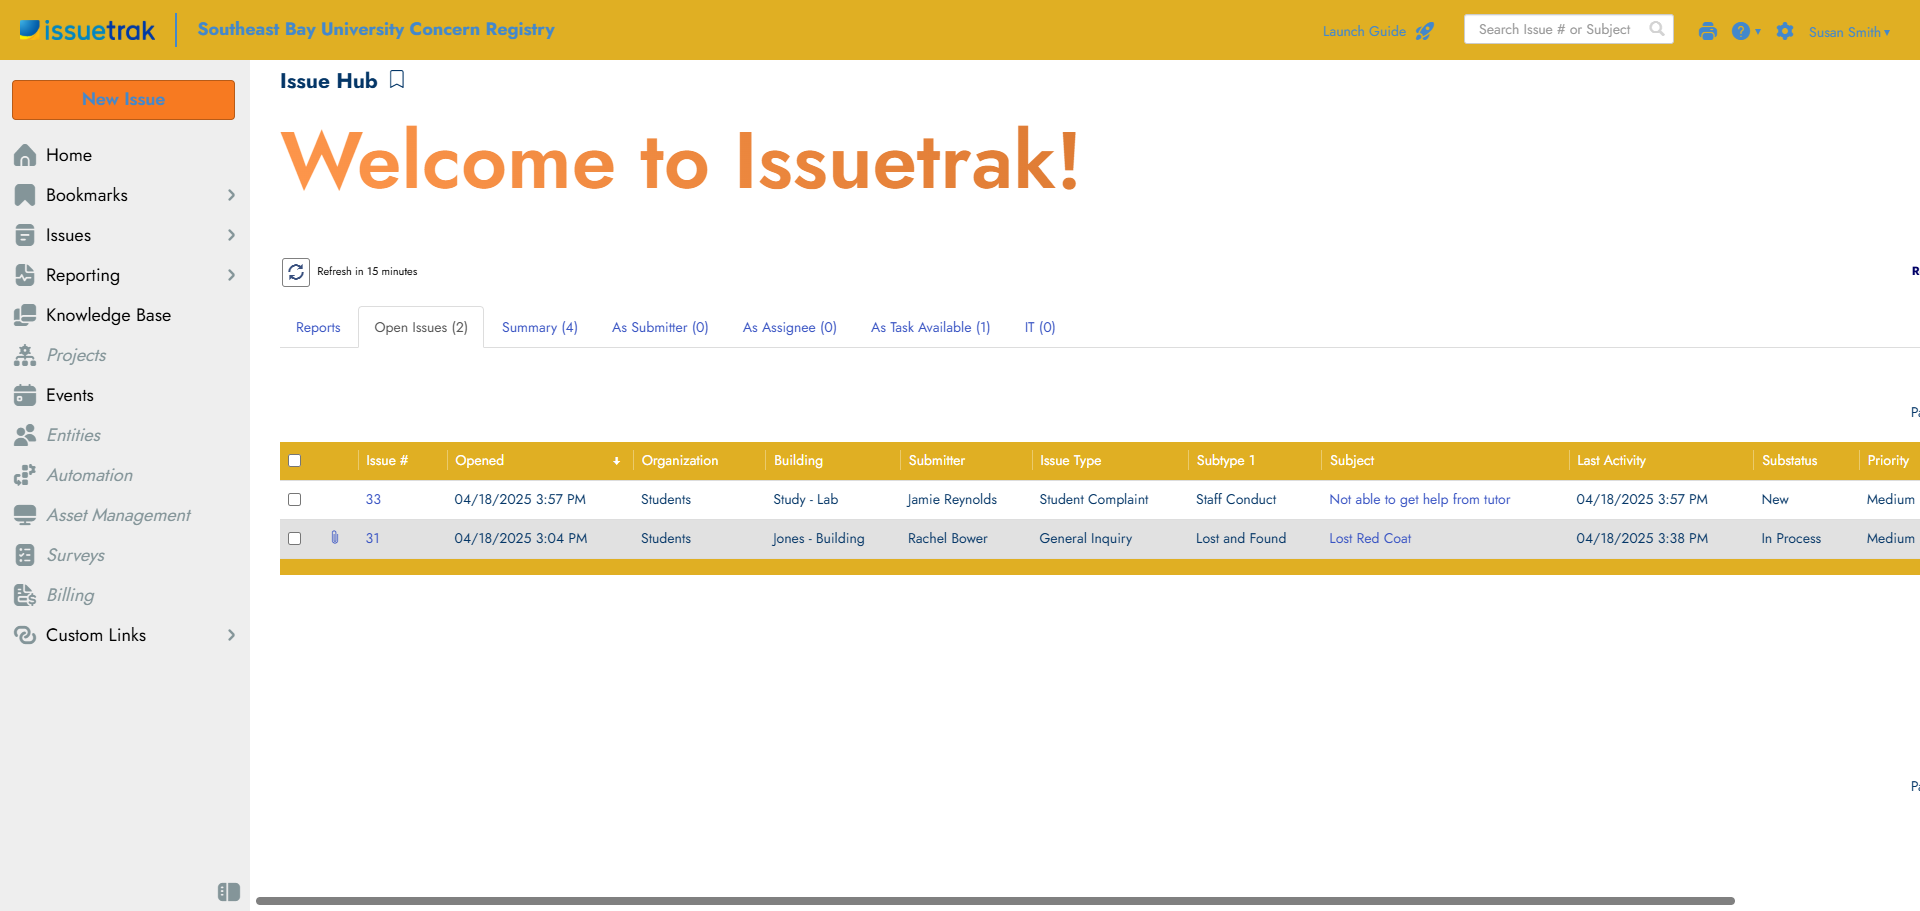Sort by the Substatus column header

1790,461
